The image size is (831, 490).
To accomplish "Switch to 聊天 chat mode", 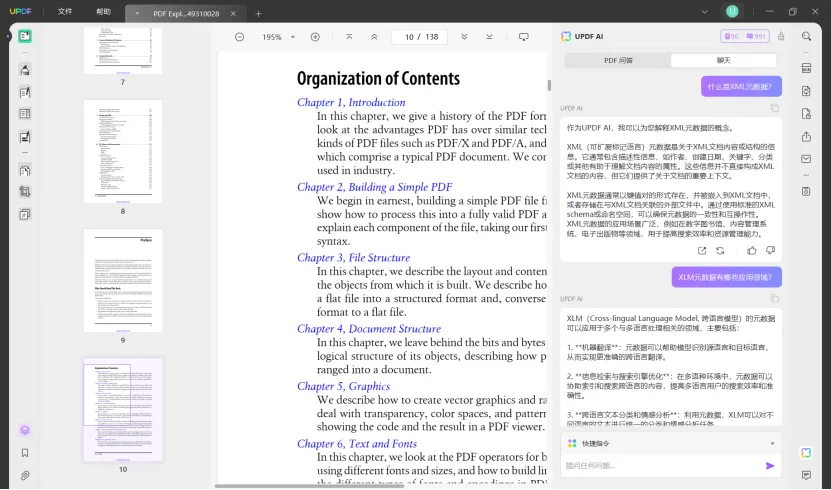I will click(x=723, y=60).
